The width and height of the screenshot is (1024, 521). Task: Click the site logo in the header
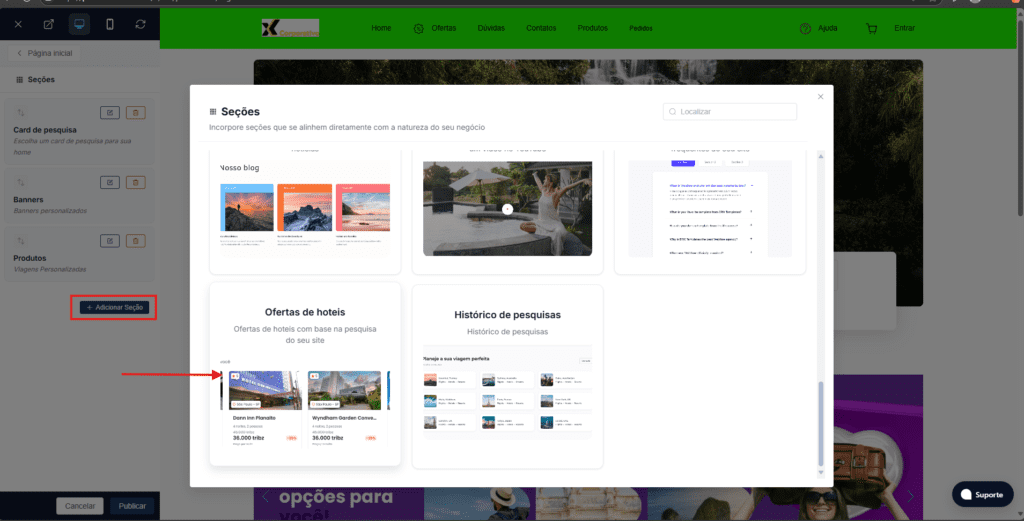pyautogui.click(x=290, y=28)
